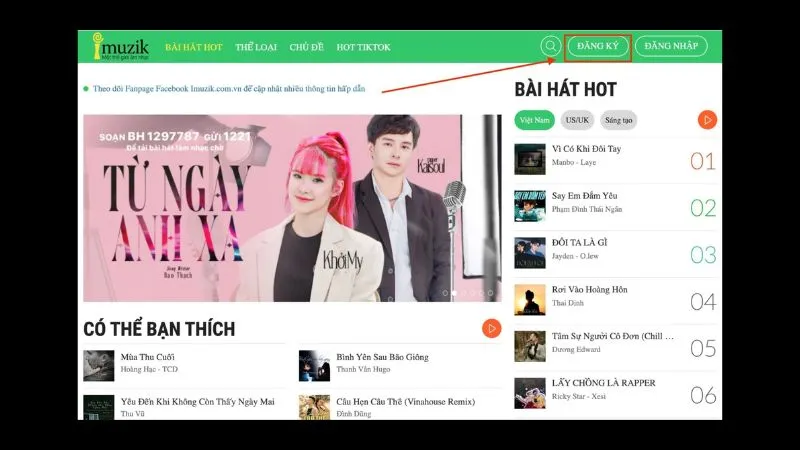Select the Việt Nam chart tab
800x450 pixels.
point(534,120)
